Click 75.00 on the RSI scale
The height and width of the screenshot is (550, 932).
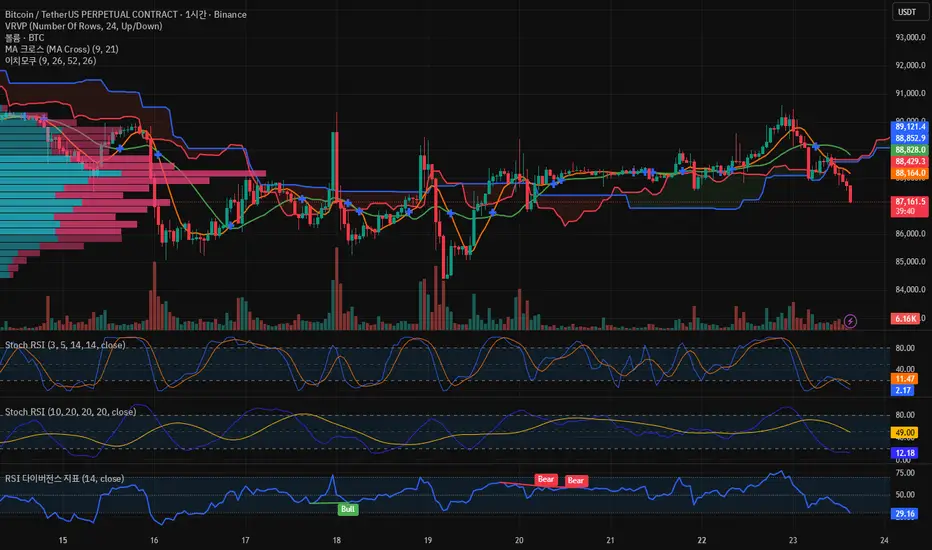[x=905, y=473]
